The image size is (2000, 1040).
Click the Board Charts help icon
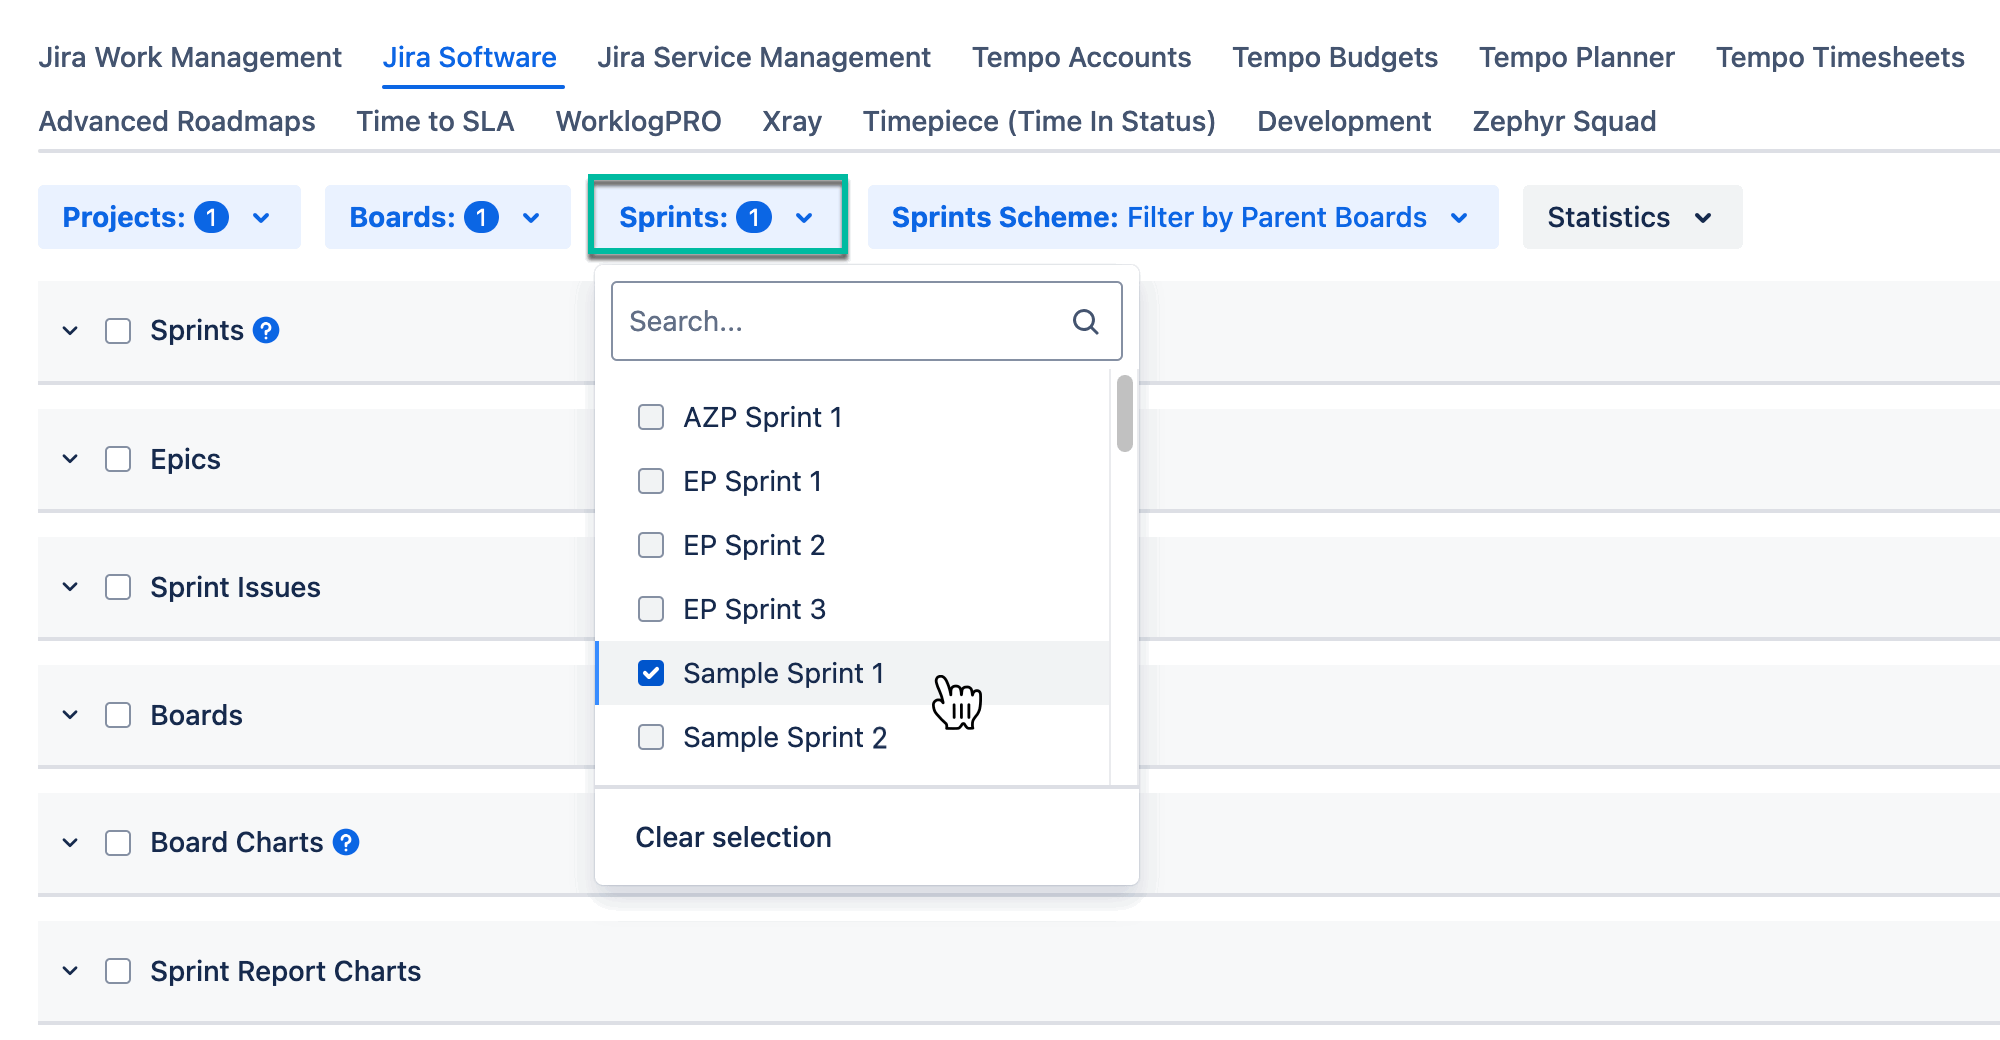(x=346, y=842)
